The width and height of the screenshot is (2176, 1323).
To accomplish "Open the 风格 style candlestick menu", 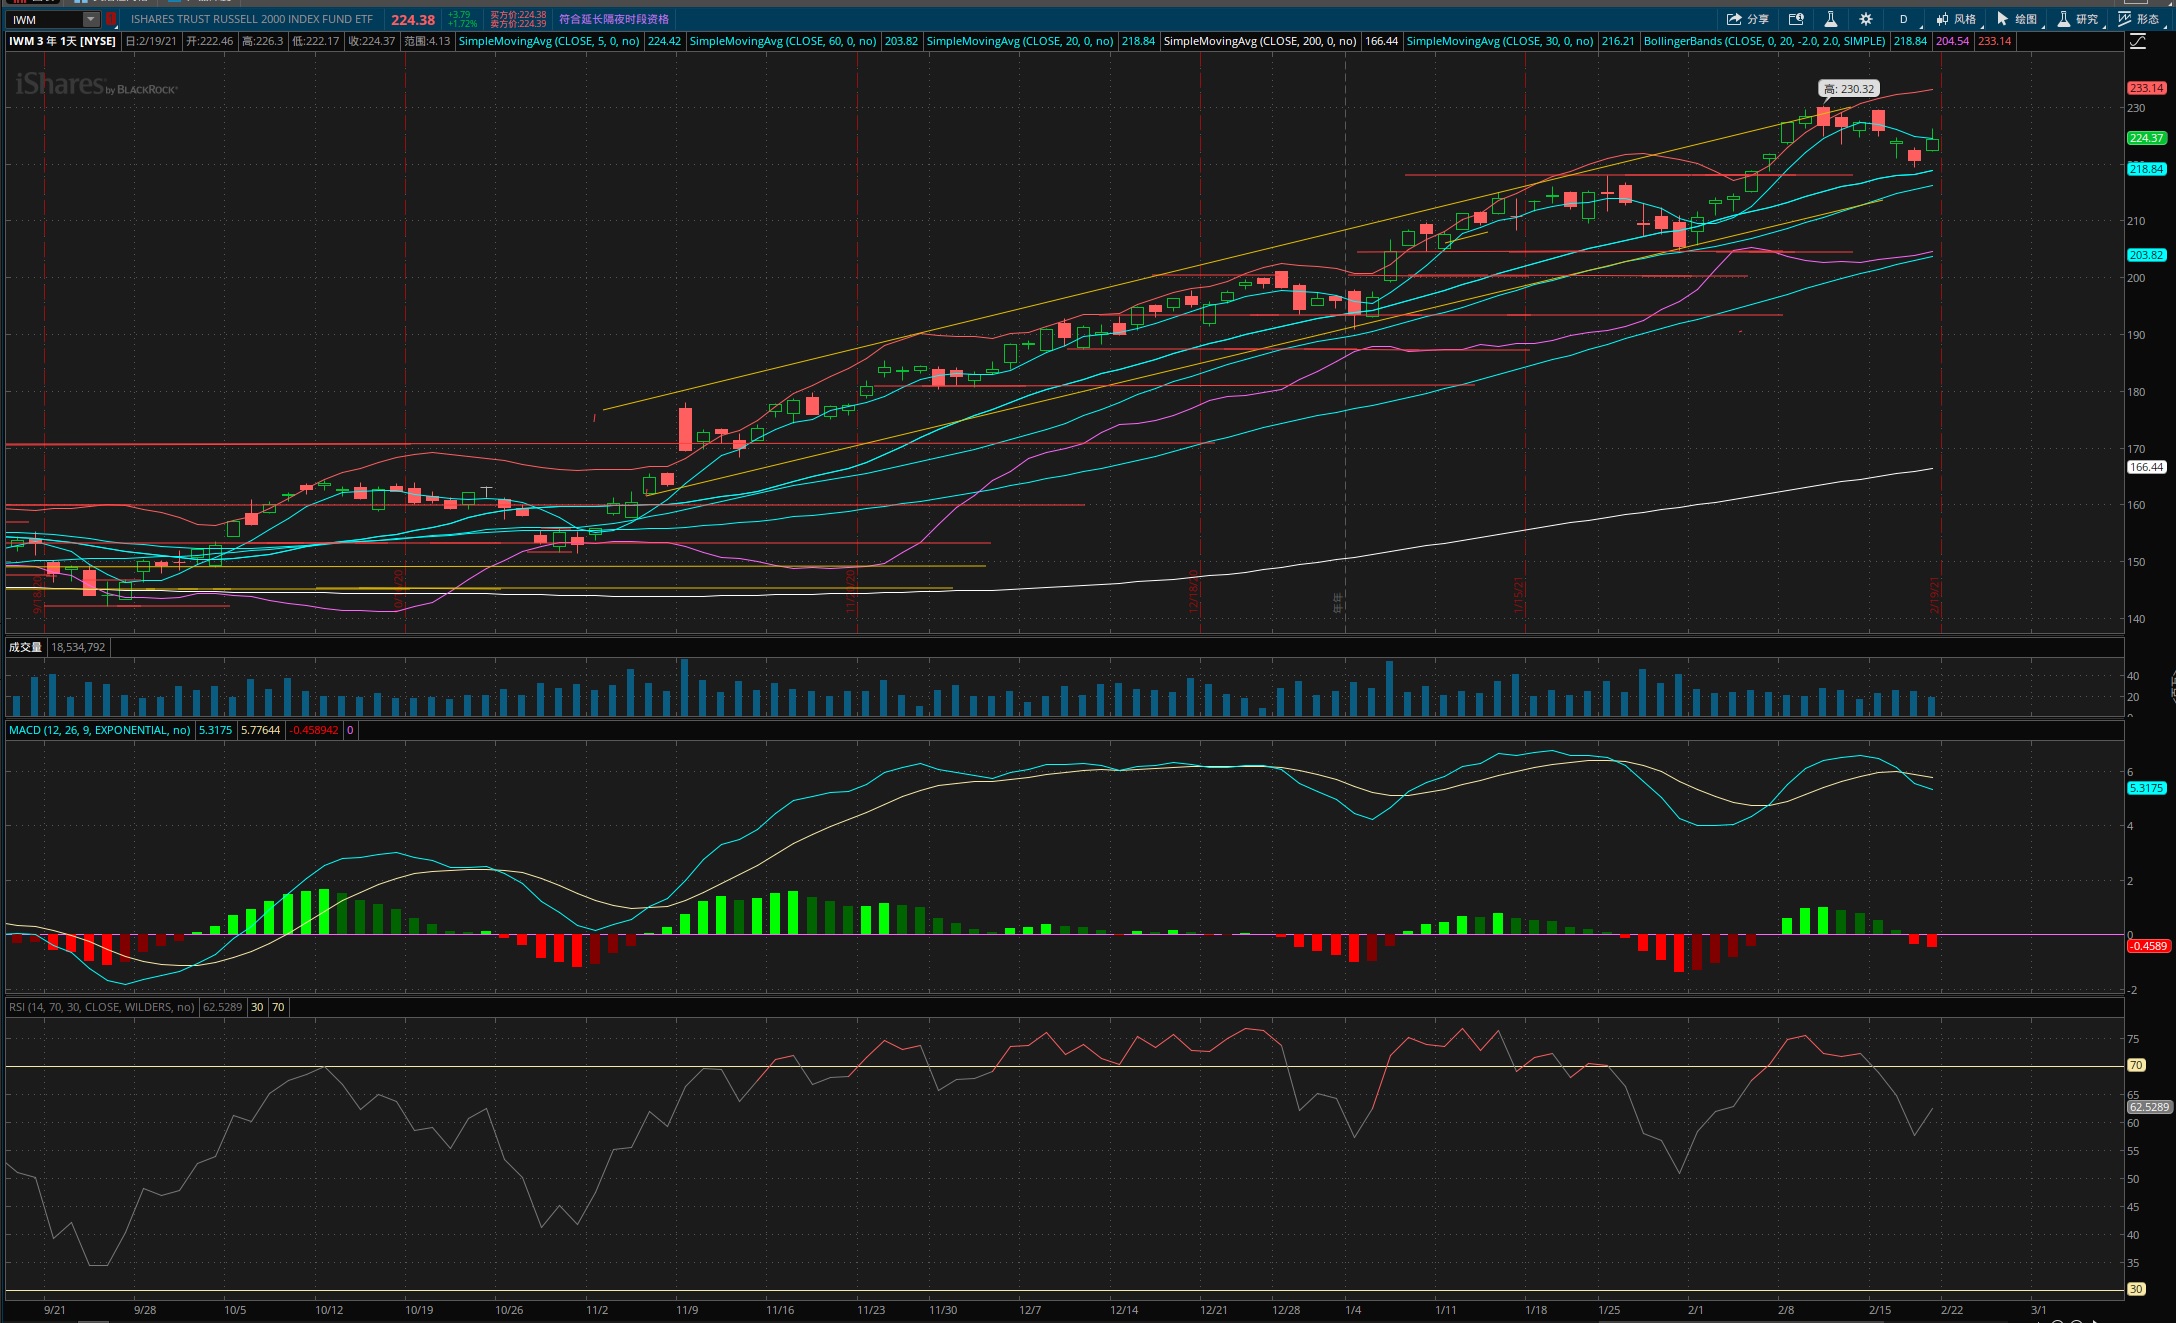I will [1956, 19].
